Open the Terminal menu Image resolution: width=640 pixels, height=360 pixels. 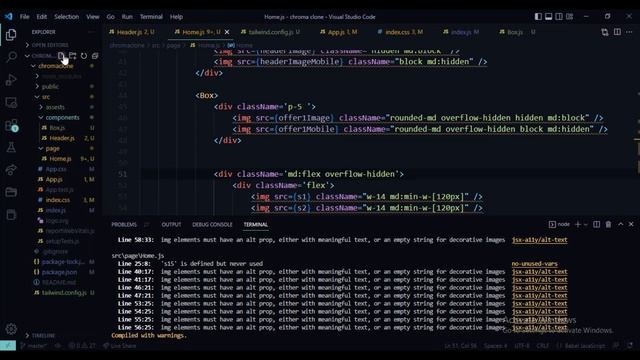(151, 17)
